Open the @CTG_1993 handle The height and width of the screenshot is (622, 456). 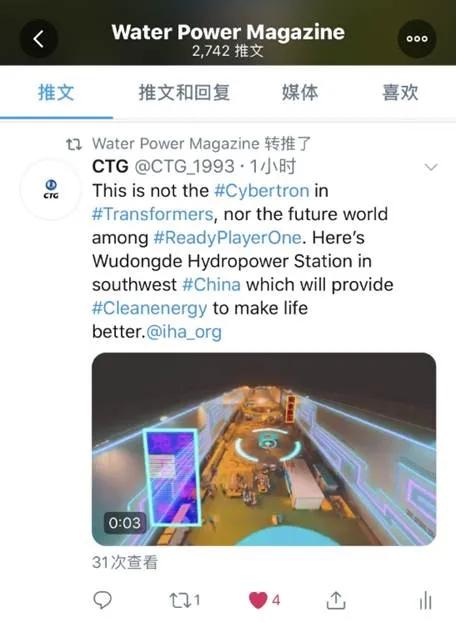coord(185,167)
